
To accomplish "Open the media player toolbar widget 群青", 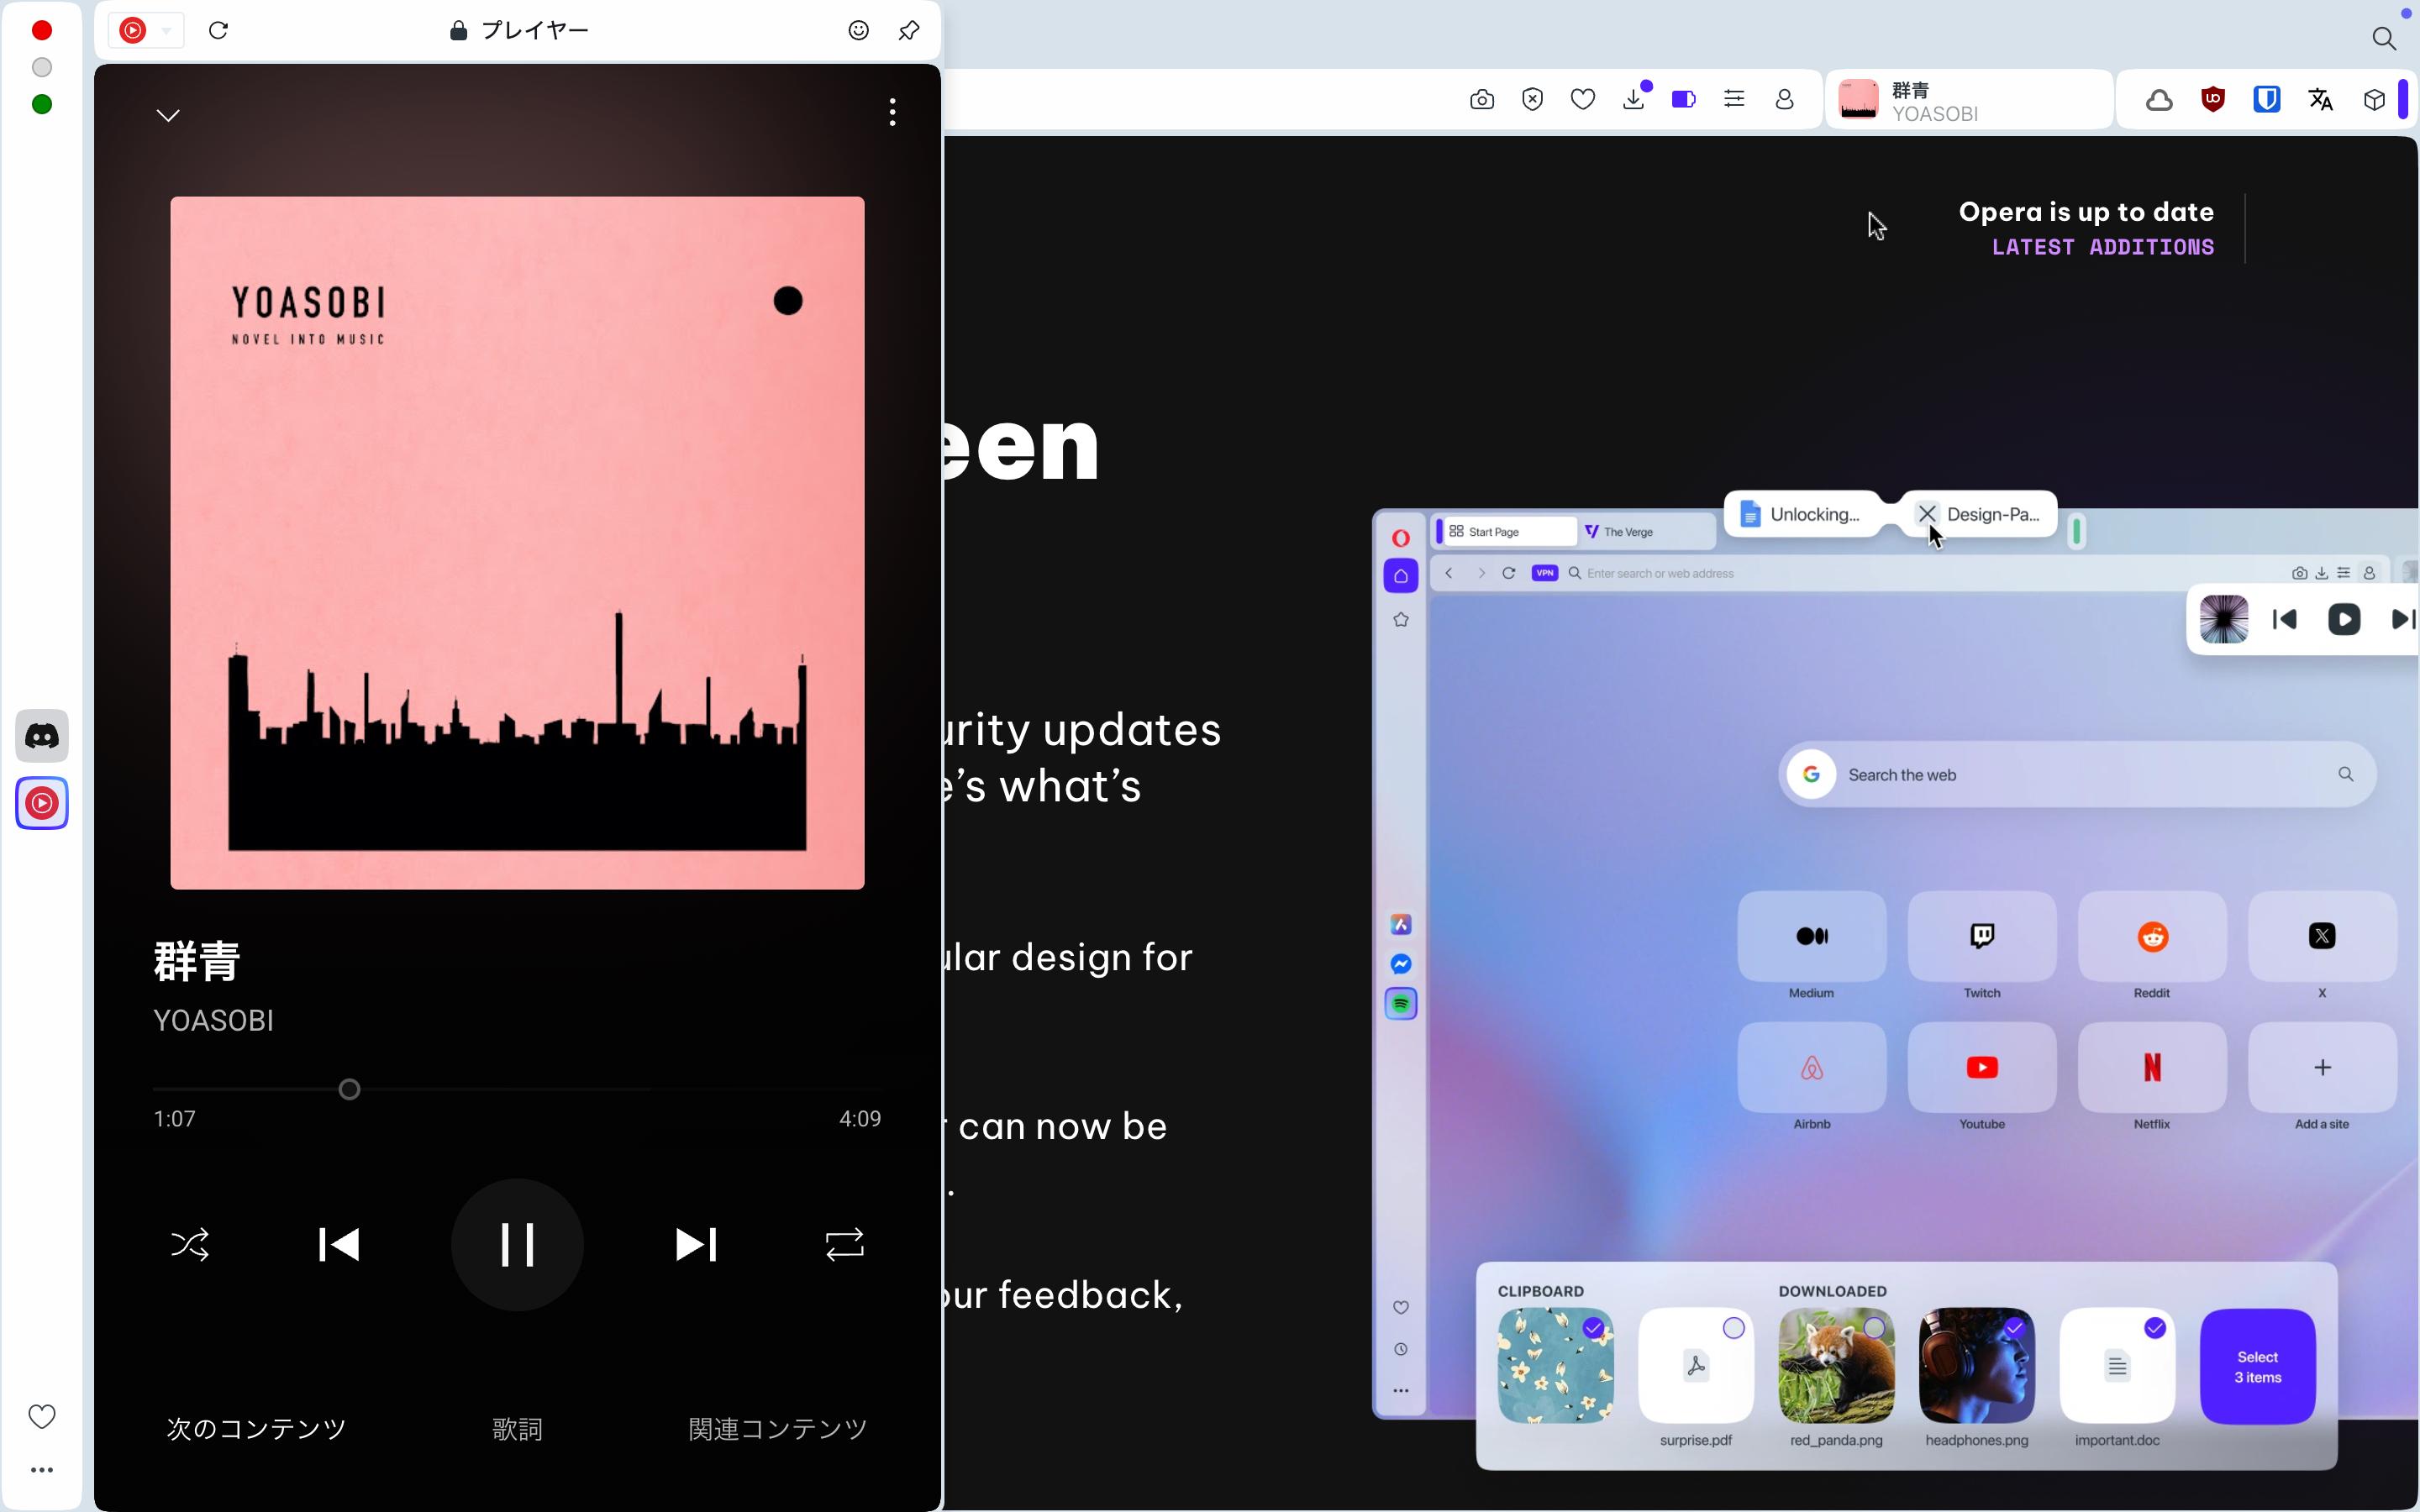I will 1969,100.
